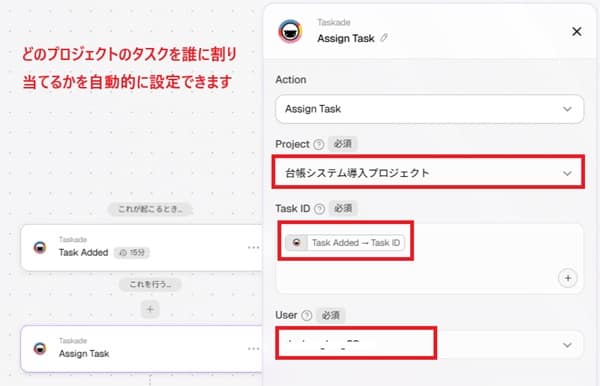This screenshot has height=386, width=600.
Task: Open the Action dropdown showing Assign Task
Action: pyautogui.click(x=429, y=109)
